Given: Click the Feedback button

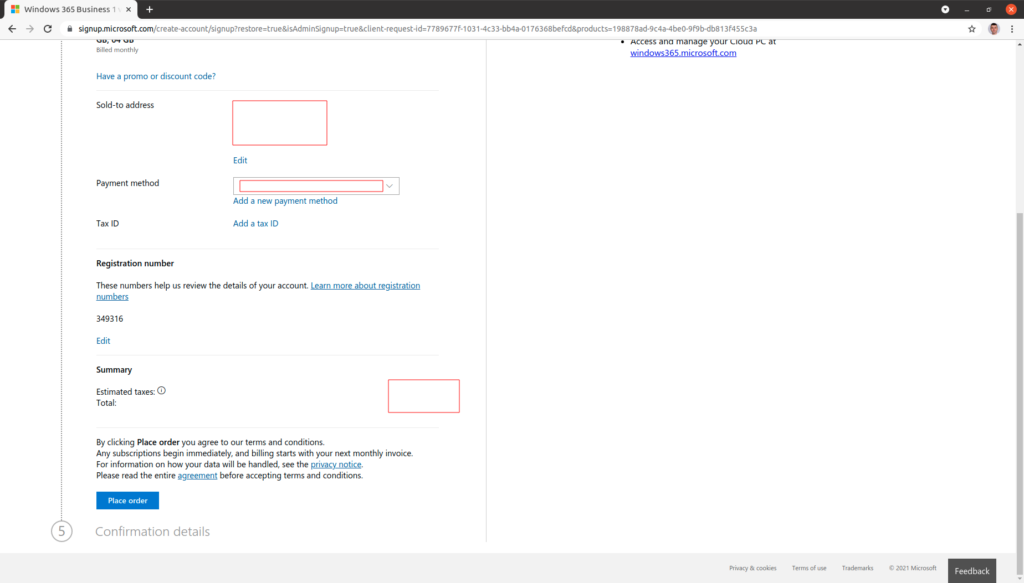Looking at the screenshot, I should click(x=972, y=571).
